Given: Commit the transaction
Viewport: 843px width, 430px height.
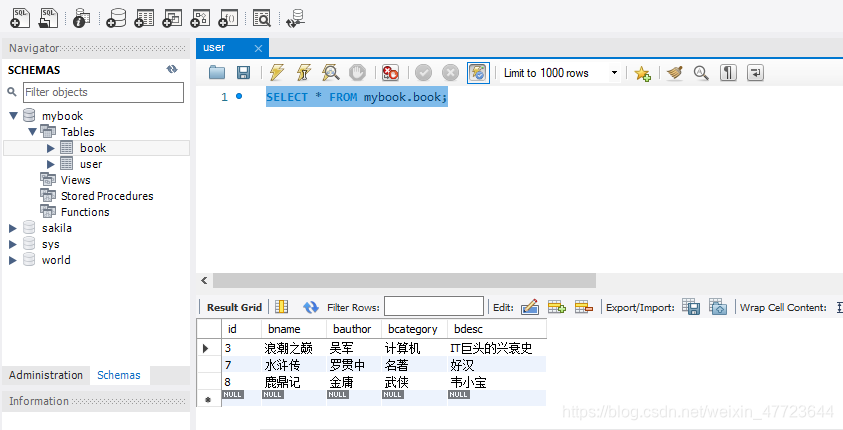Looking at the screenshot, I should coord(424,73).
